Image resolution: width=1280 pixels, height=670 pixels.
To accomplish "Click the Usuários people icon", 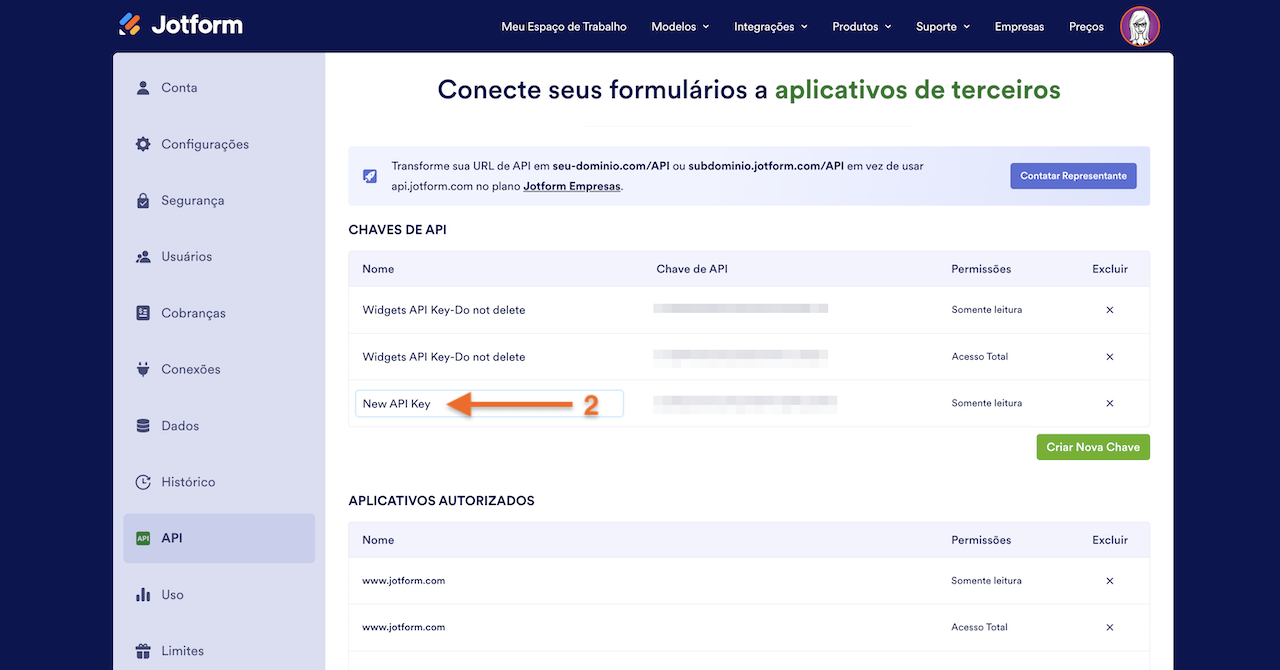I will 143,256.
